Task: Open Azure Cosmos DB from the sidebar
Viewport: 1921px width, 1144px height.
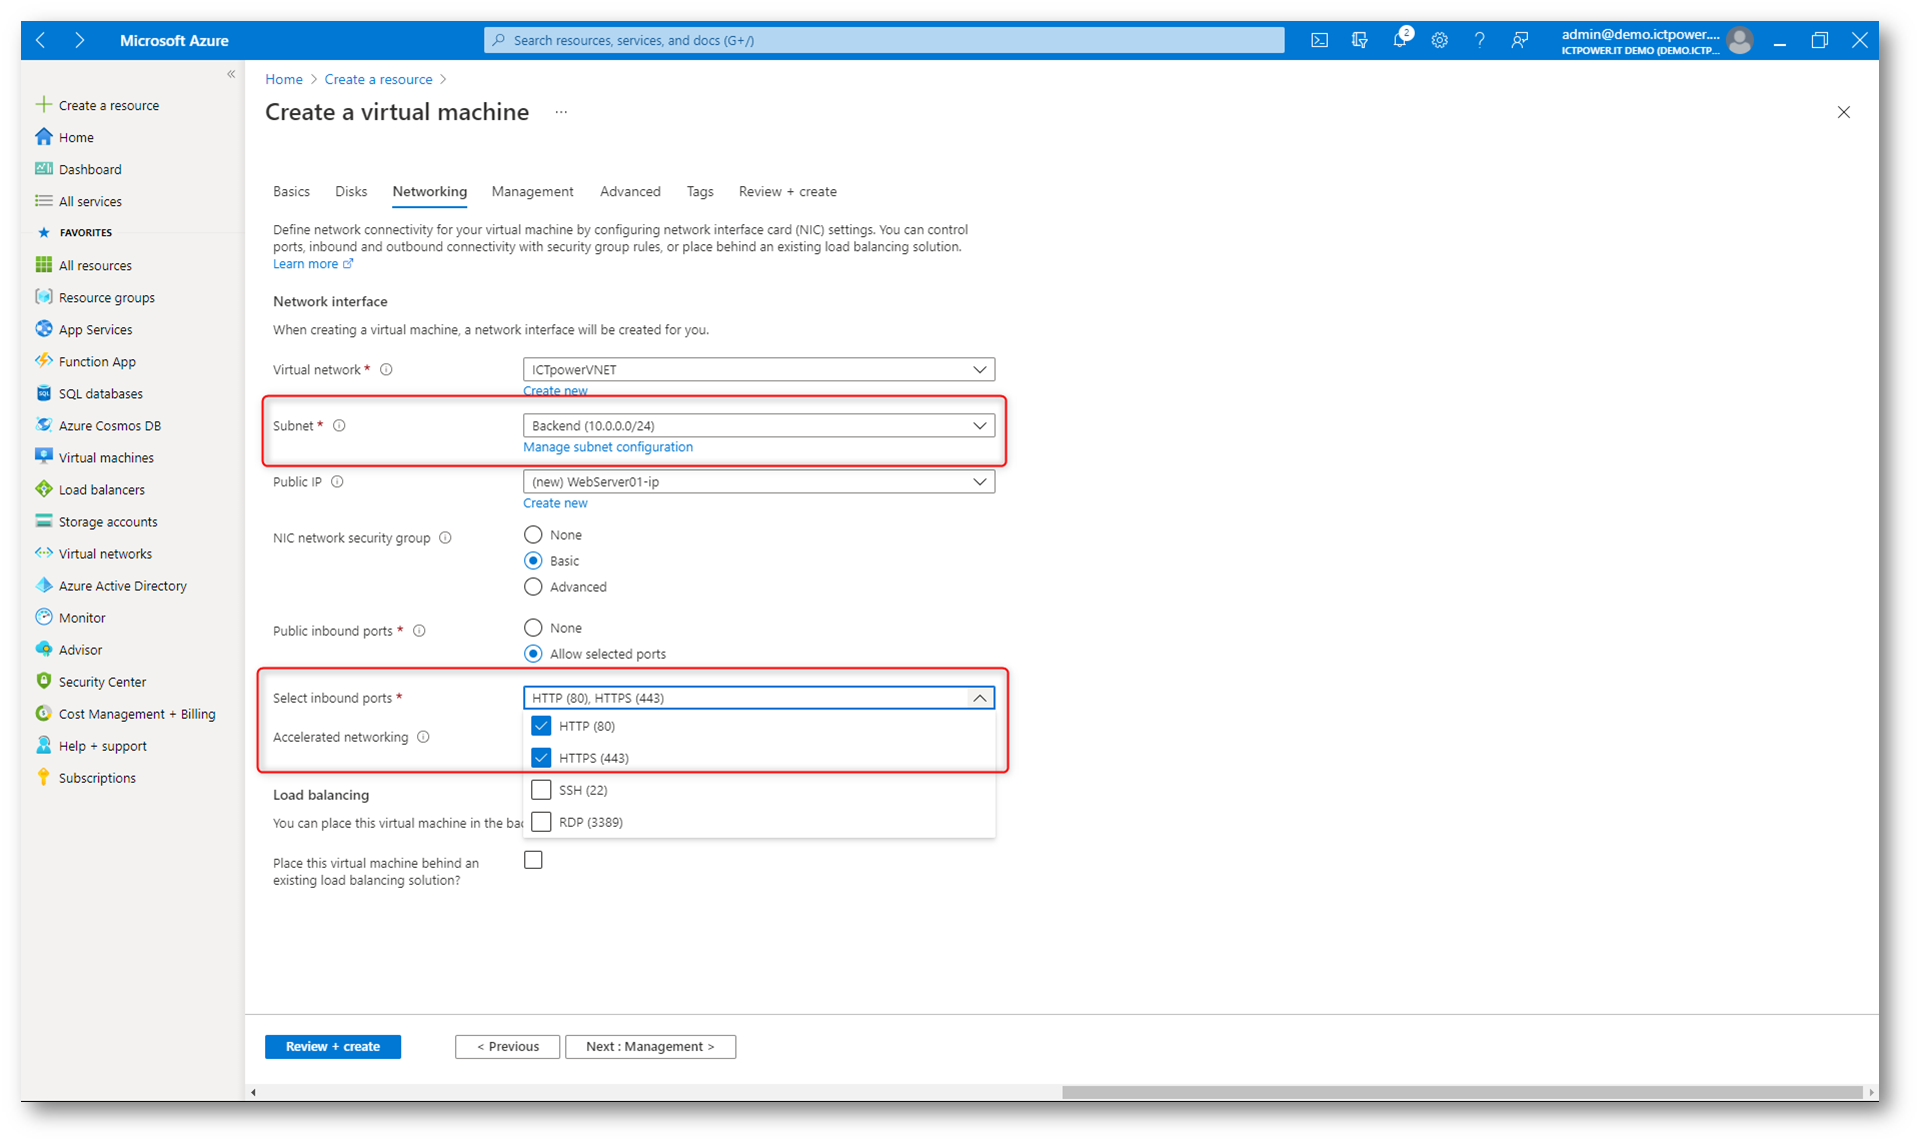Action: tap(110, 425)
